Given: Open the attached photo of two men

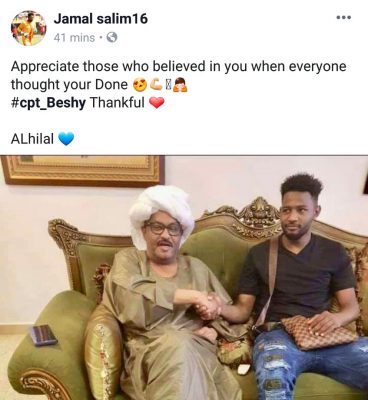Looking at the screenshot, I should (x=184, y=278).
